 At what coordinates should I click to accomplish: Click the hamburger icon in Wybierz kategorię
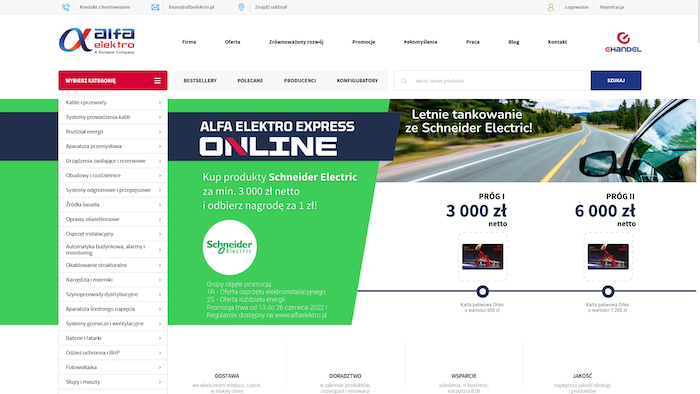(x=157, y=81)
